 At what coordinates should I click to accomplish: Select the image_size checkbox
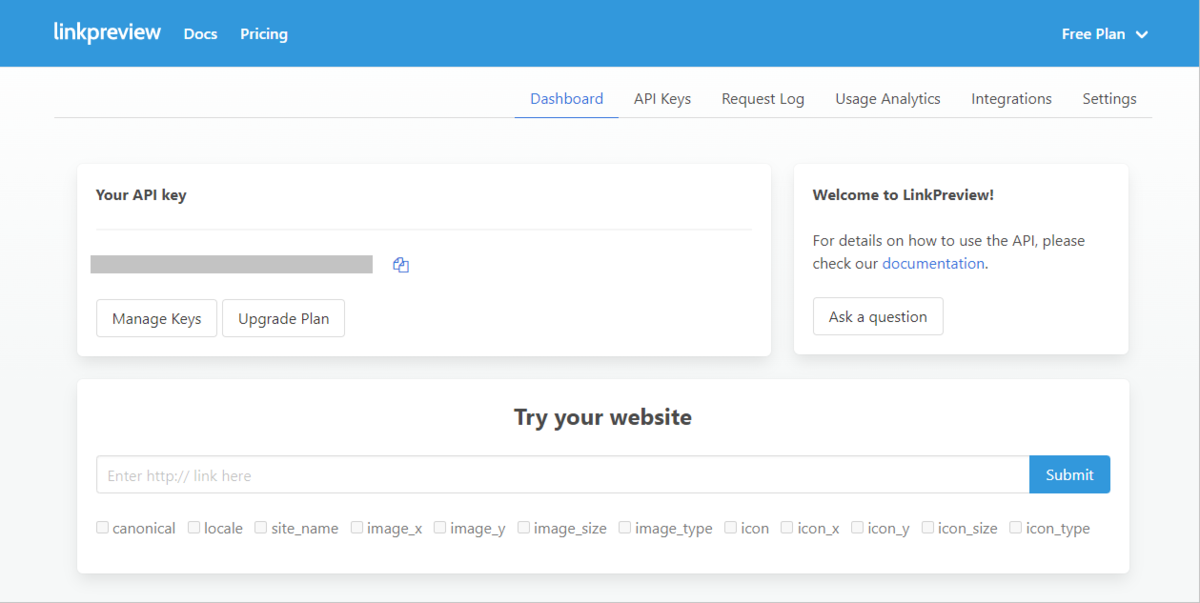point(524,527)
